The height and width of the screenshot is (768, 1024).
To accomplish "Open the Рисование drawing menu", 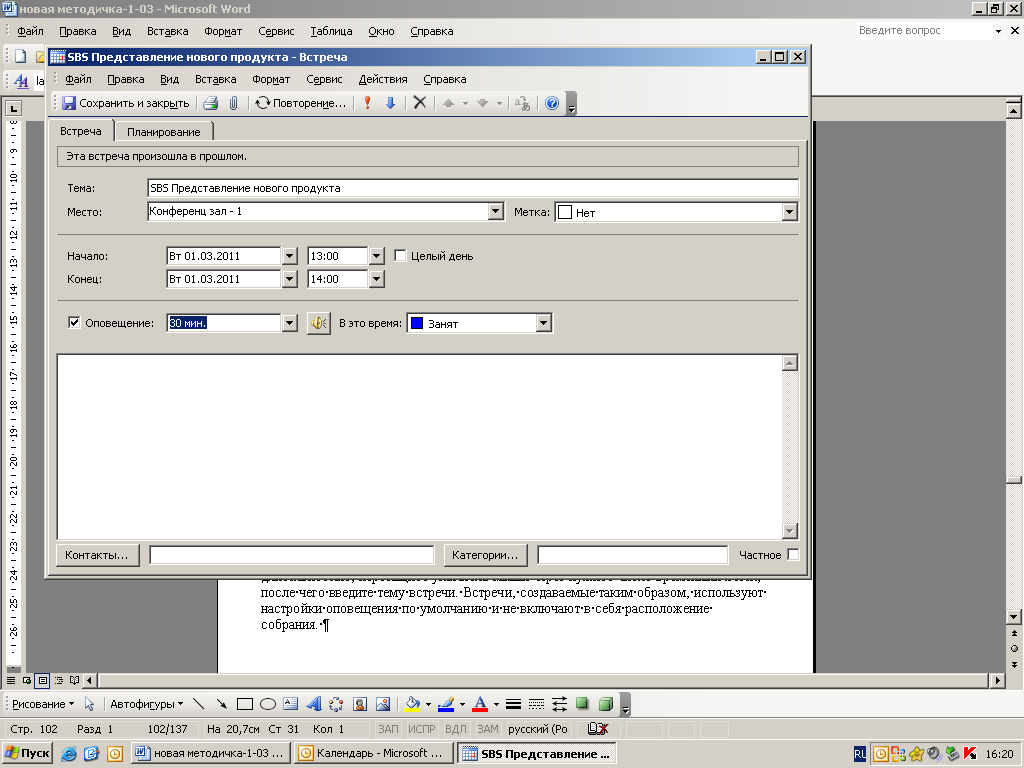I will 43,704.
